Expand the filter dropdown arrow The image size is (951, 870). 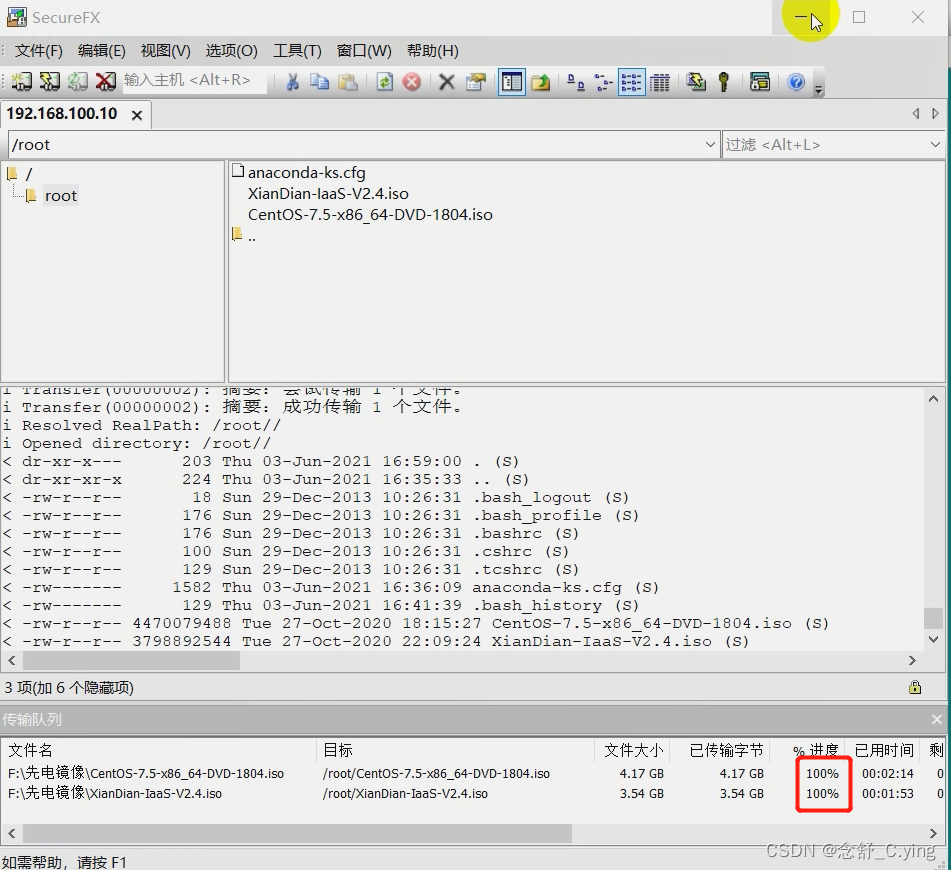tap(935, 144)
